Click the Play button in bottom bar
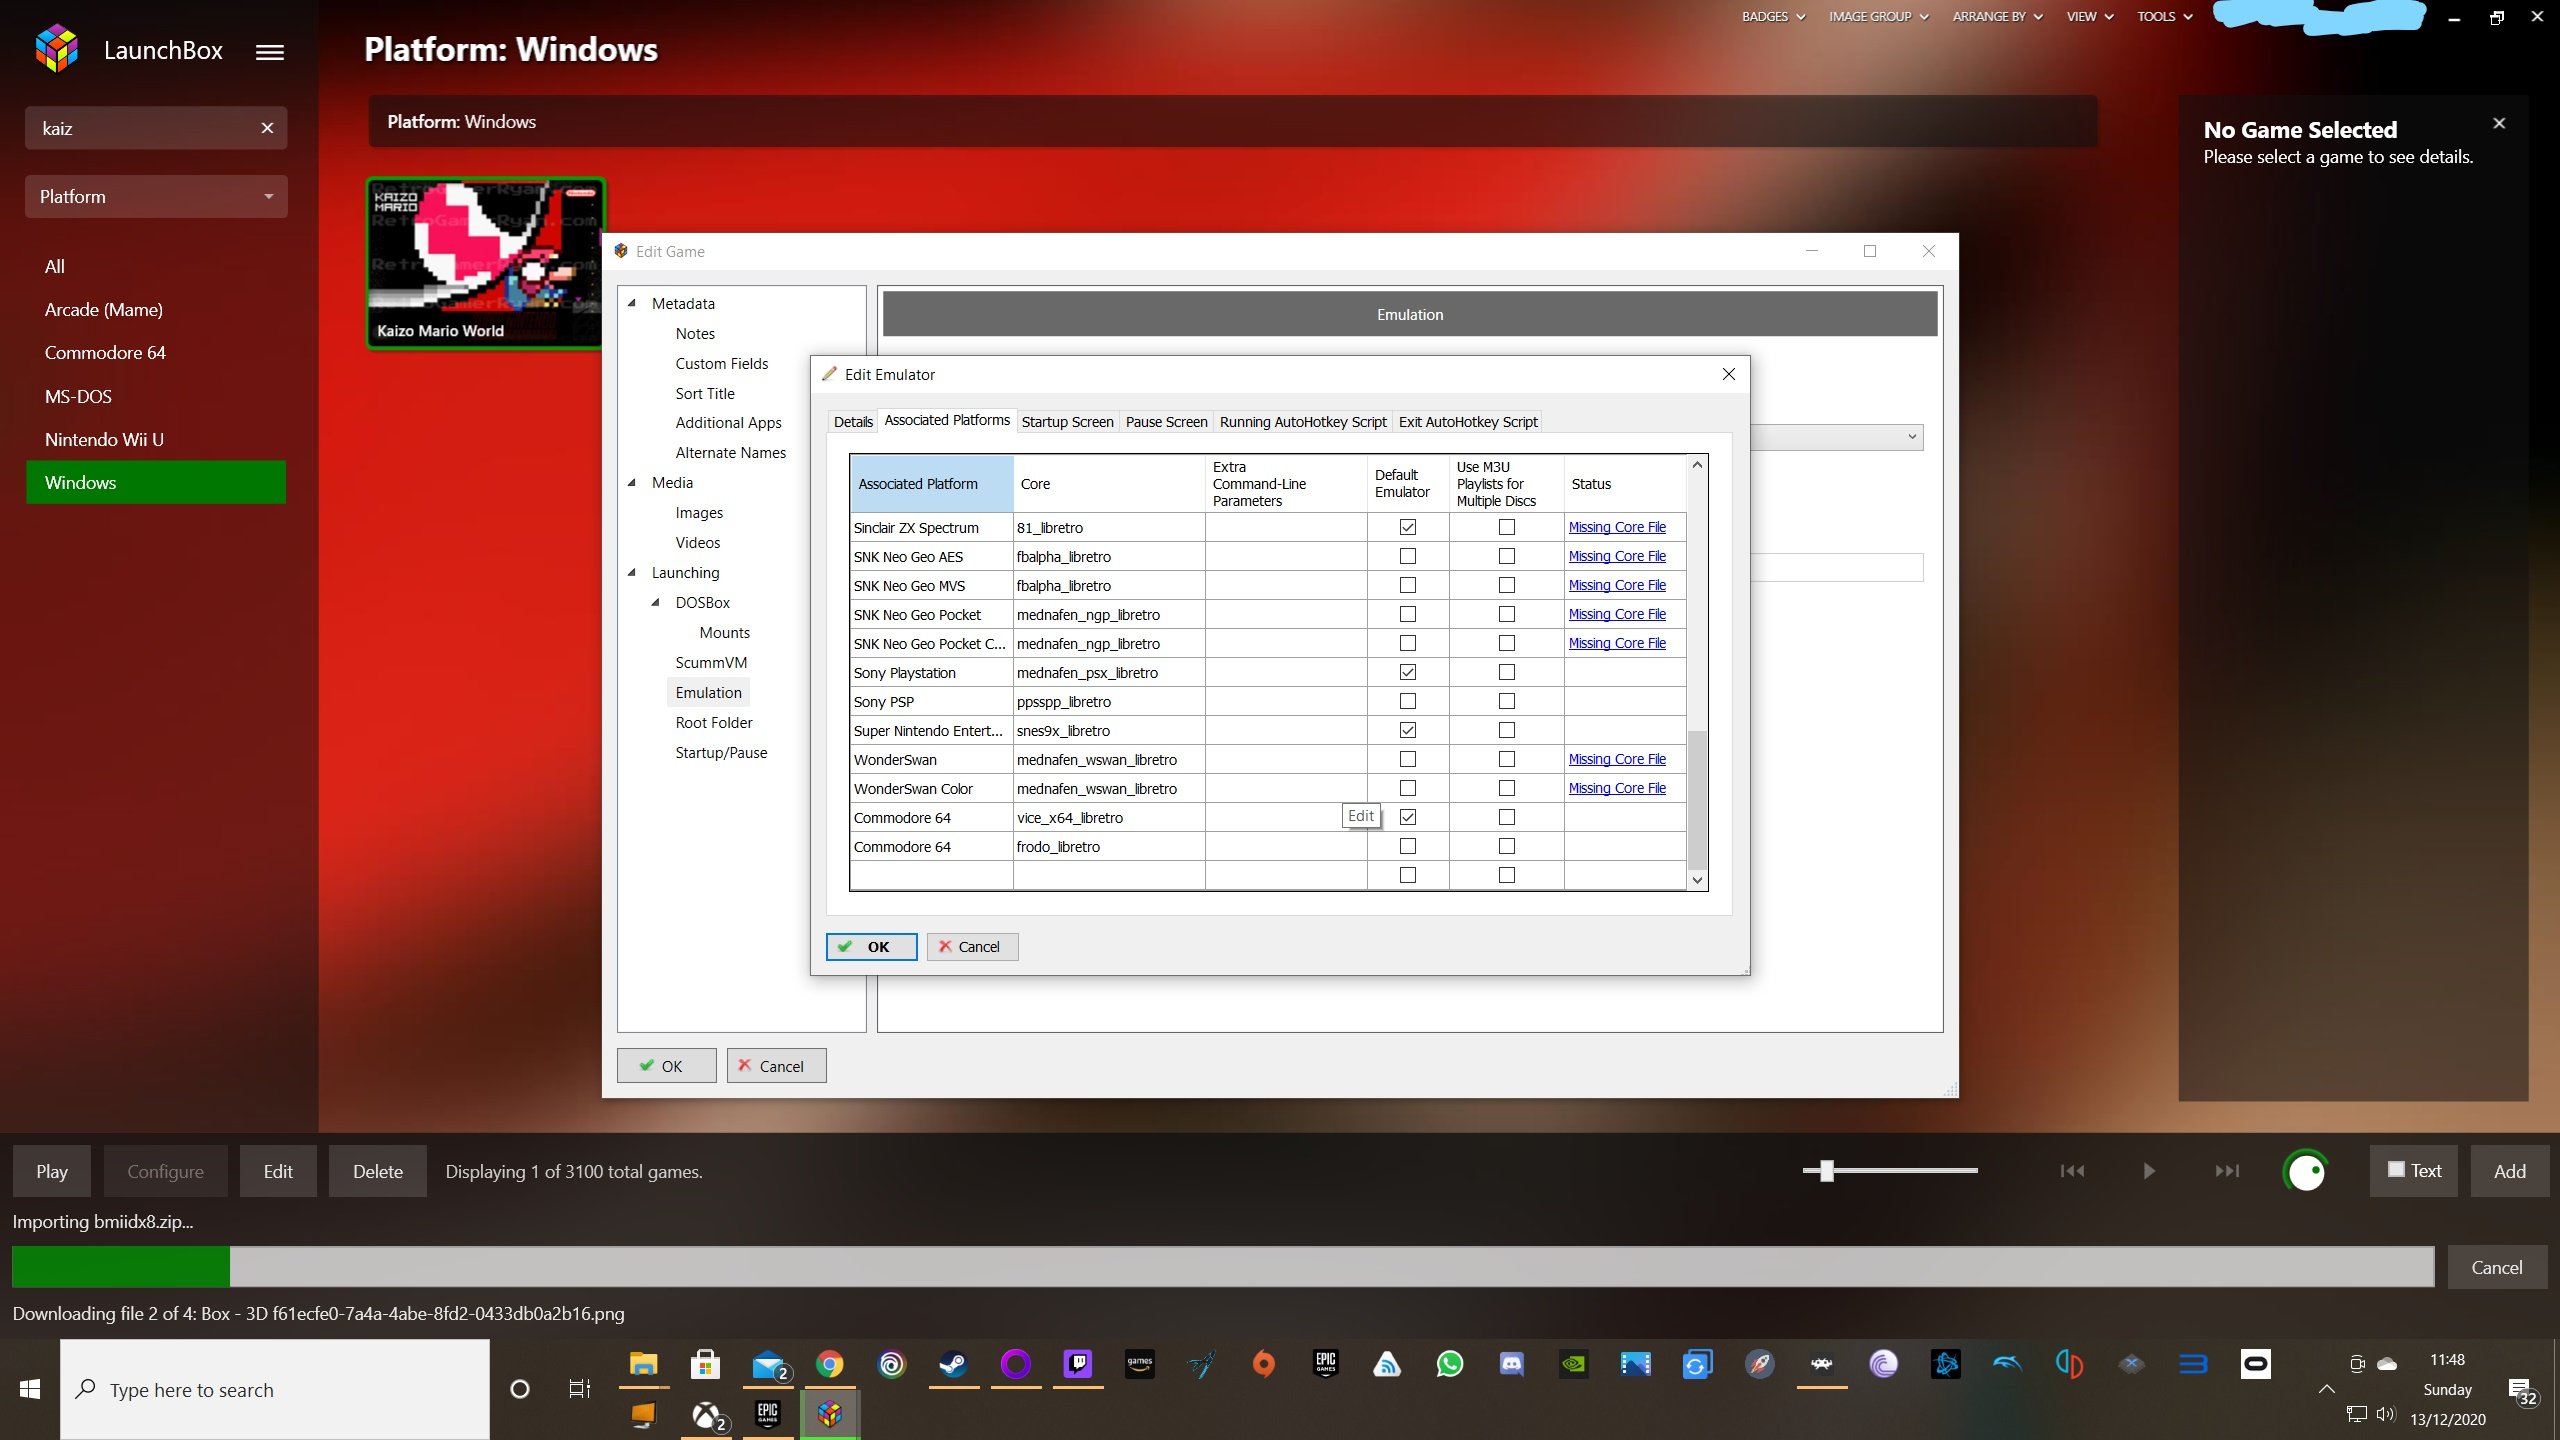The image size is (2560, 1440). tap(52, 1171)
